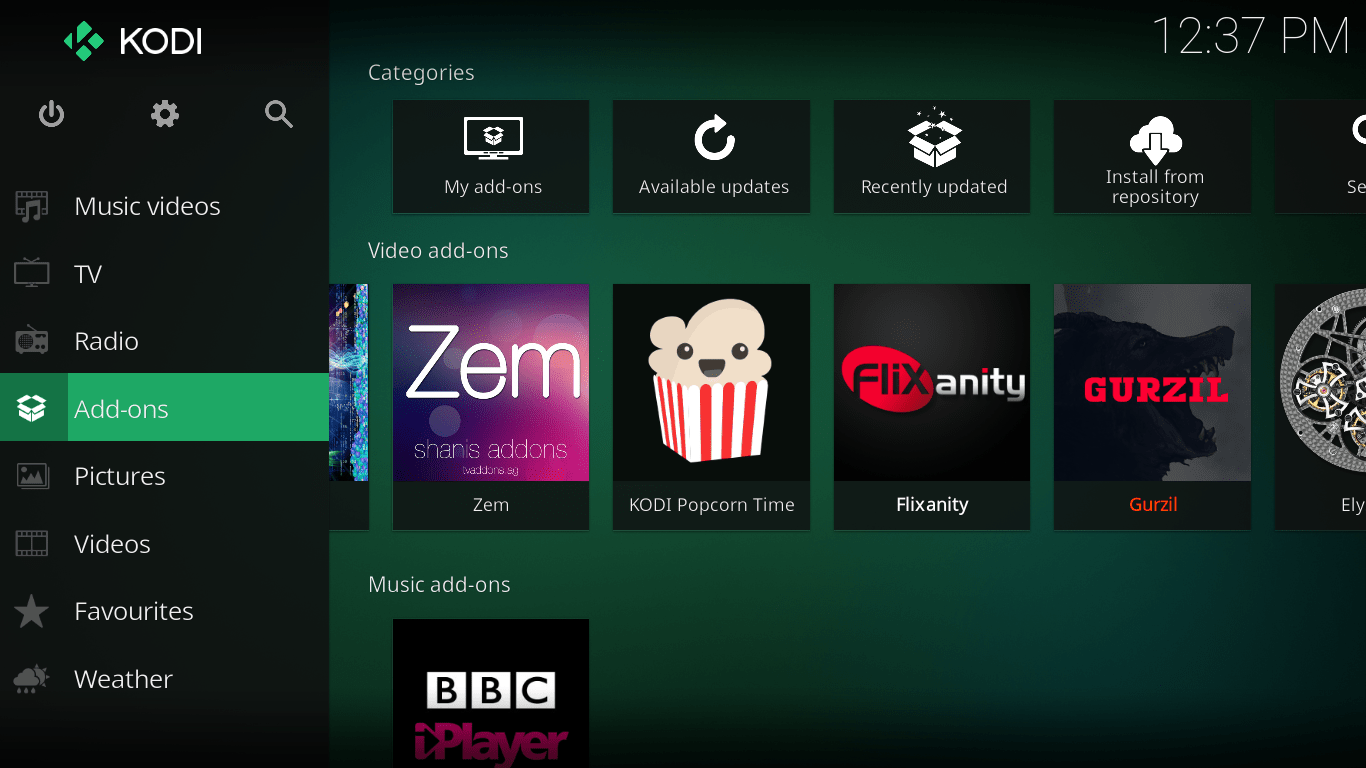Click the TV screen icon in sidebar
Image resolution: width=1366 pixels, height=768 pixels.
click(32, 273)
